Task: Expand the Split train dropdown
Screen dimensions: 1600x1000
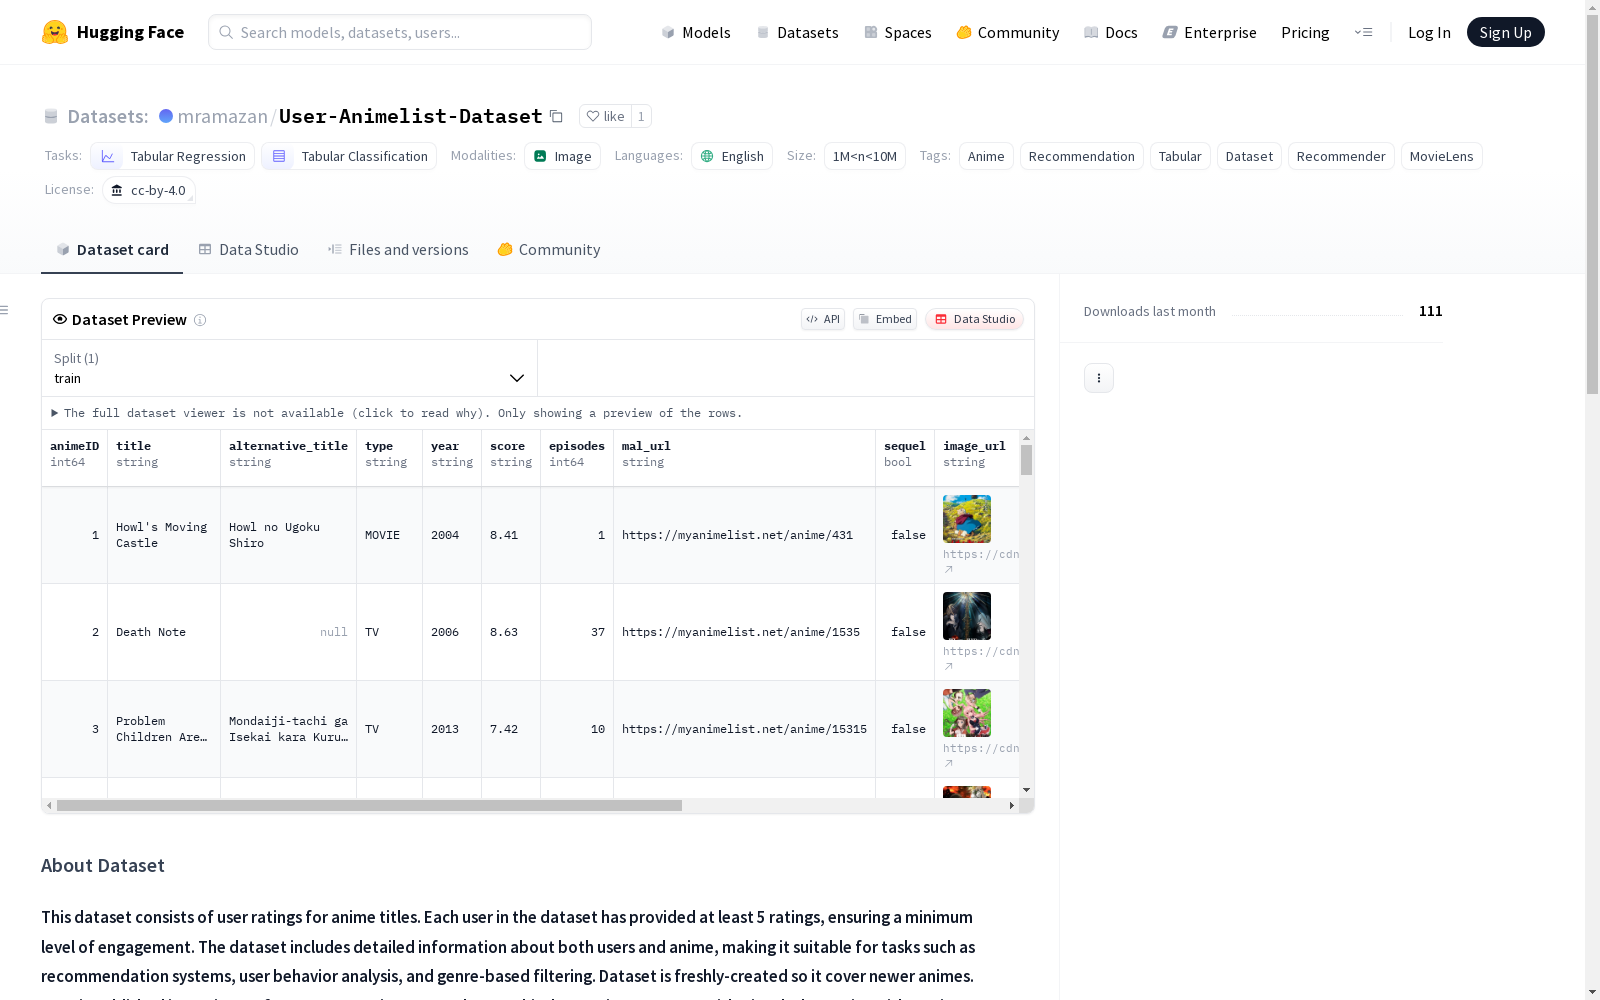Action: (289, 368)
